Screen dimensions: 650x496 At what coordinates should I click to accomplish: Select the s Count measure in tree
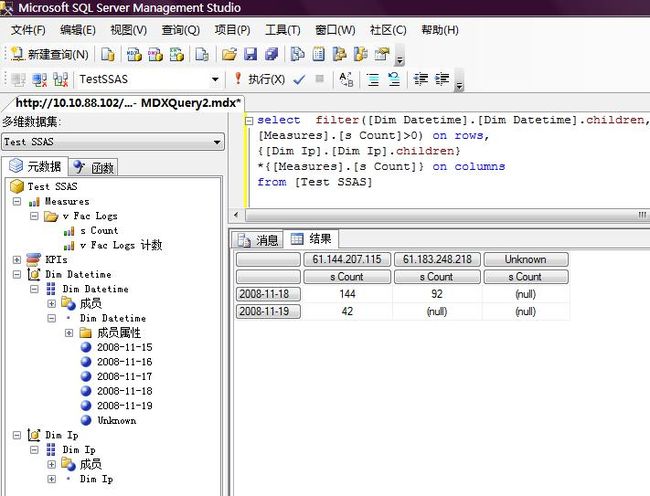(99, 231)
